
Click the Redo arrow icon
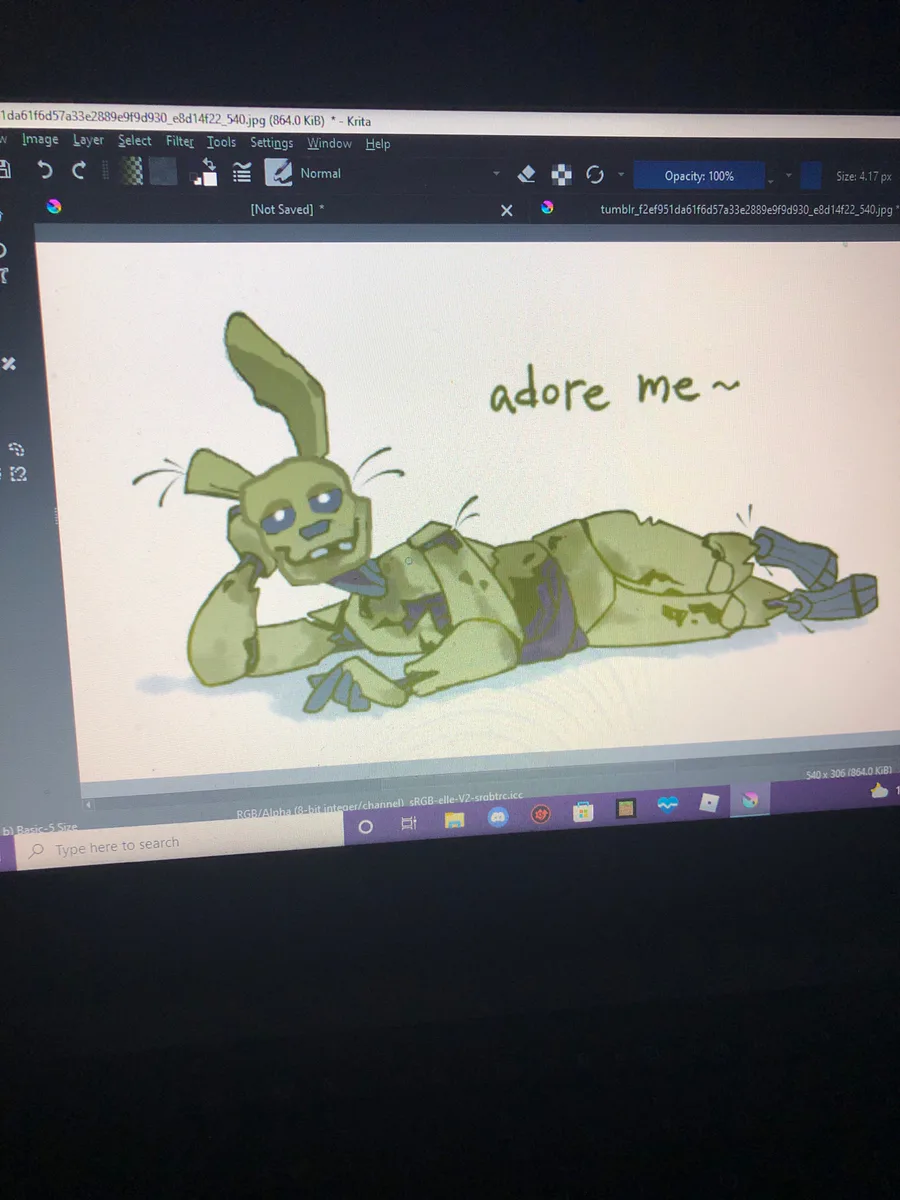[79, 171]
